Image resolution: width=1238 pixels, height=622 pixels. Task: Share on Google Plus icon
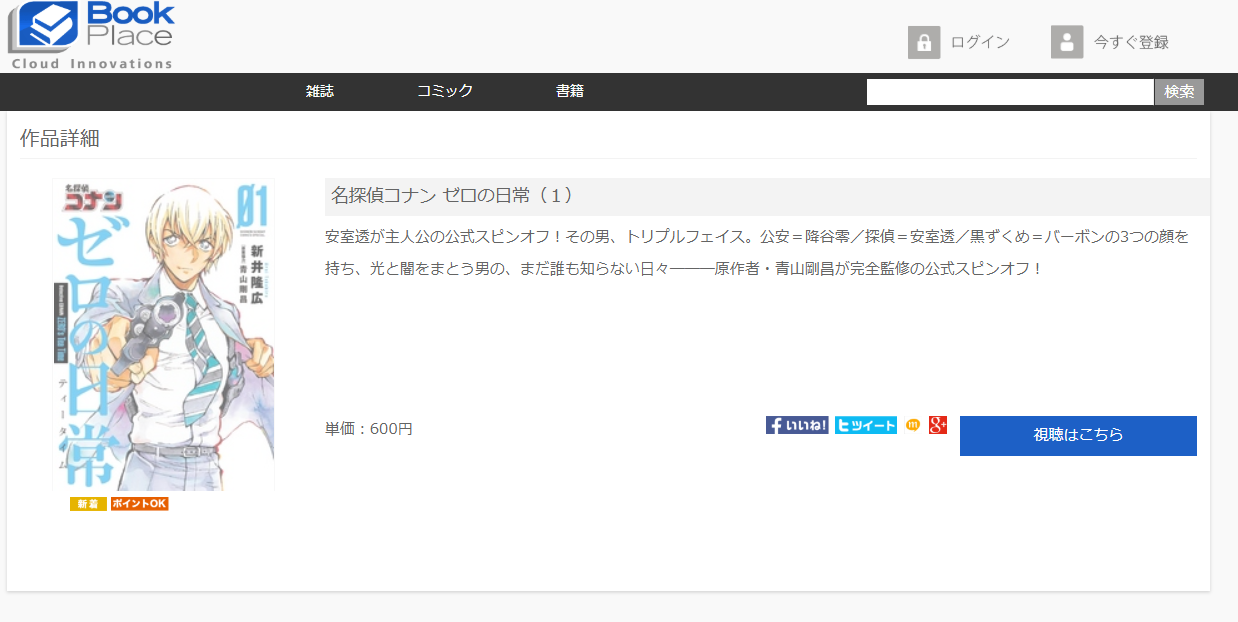tap(938, 425)
